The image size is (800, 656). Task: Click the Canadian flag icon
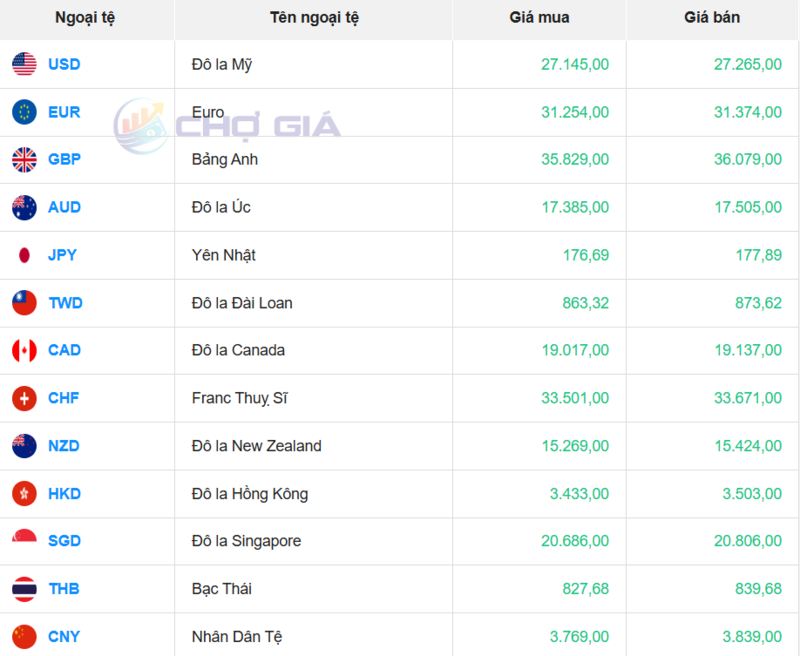(24, 350)
